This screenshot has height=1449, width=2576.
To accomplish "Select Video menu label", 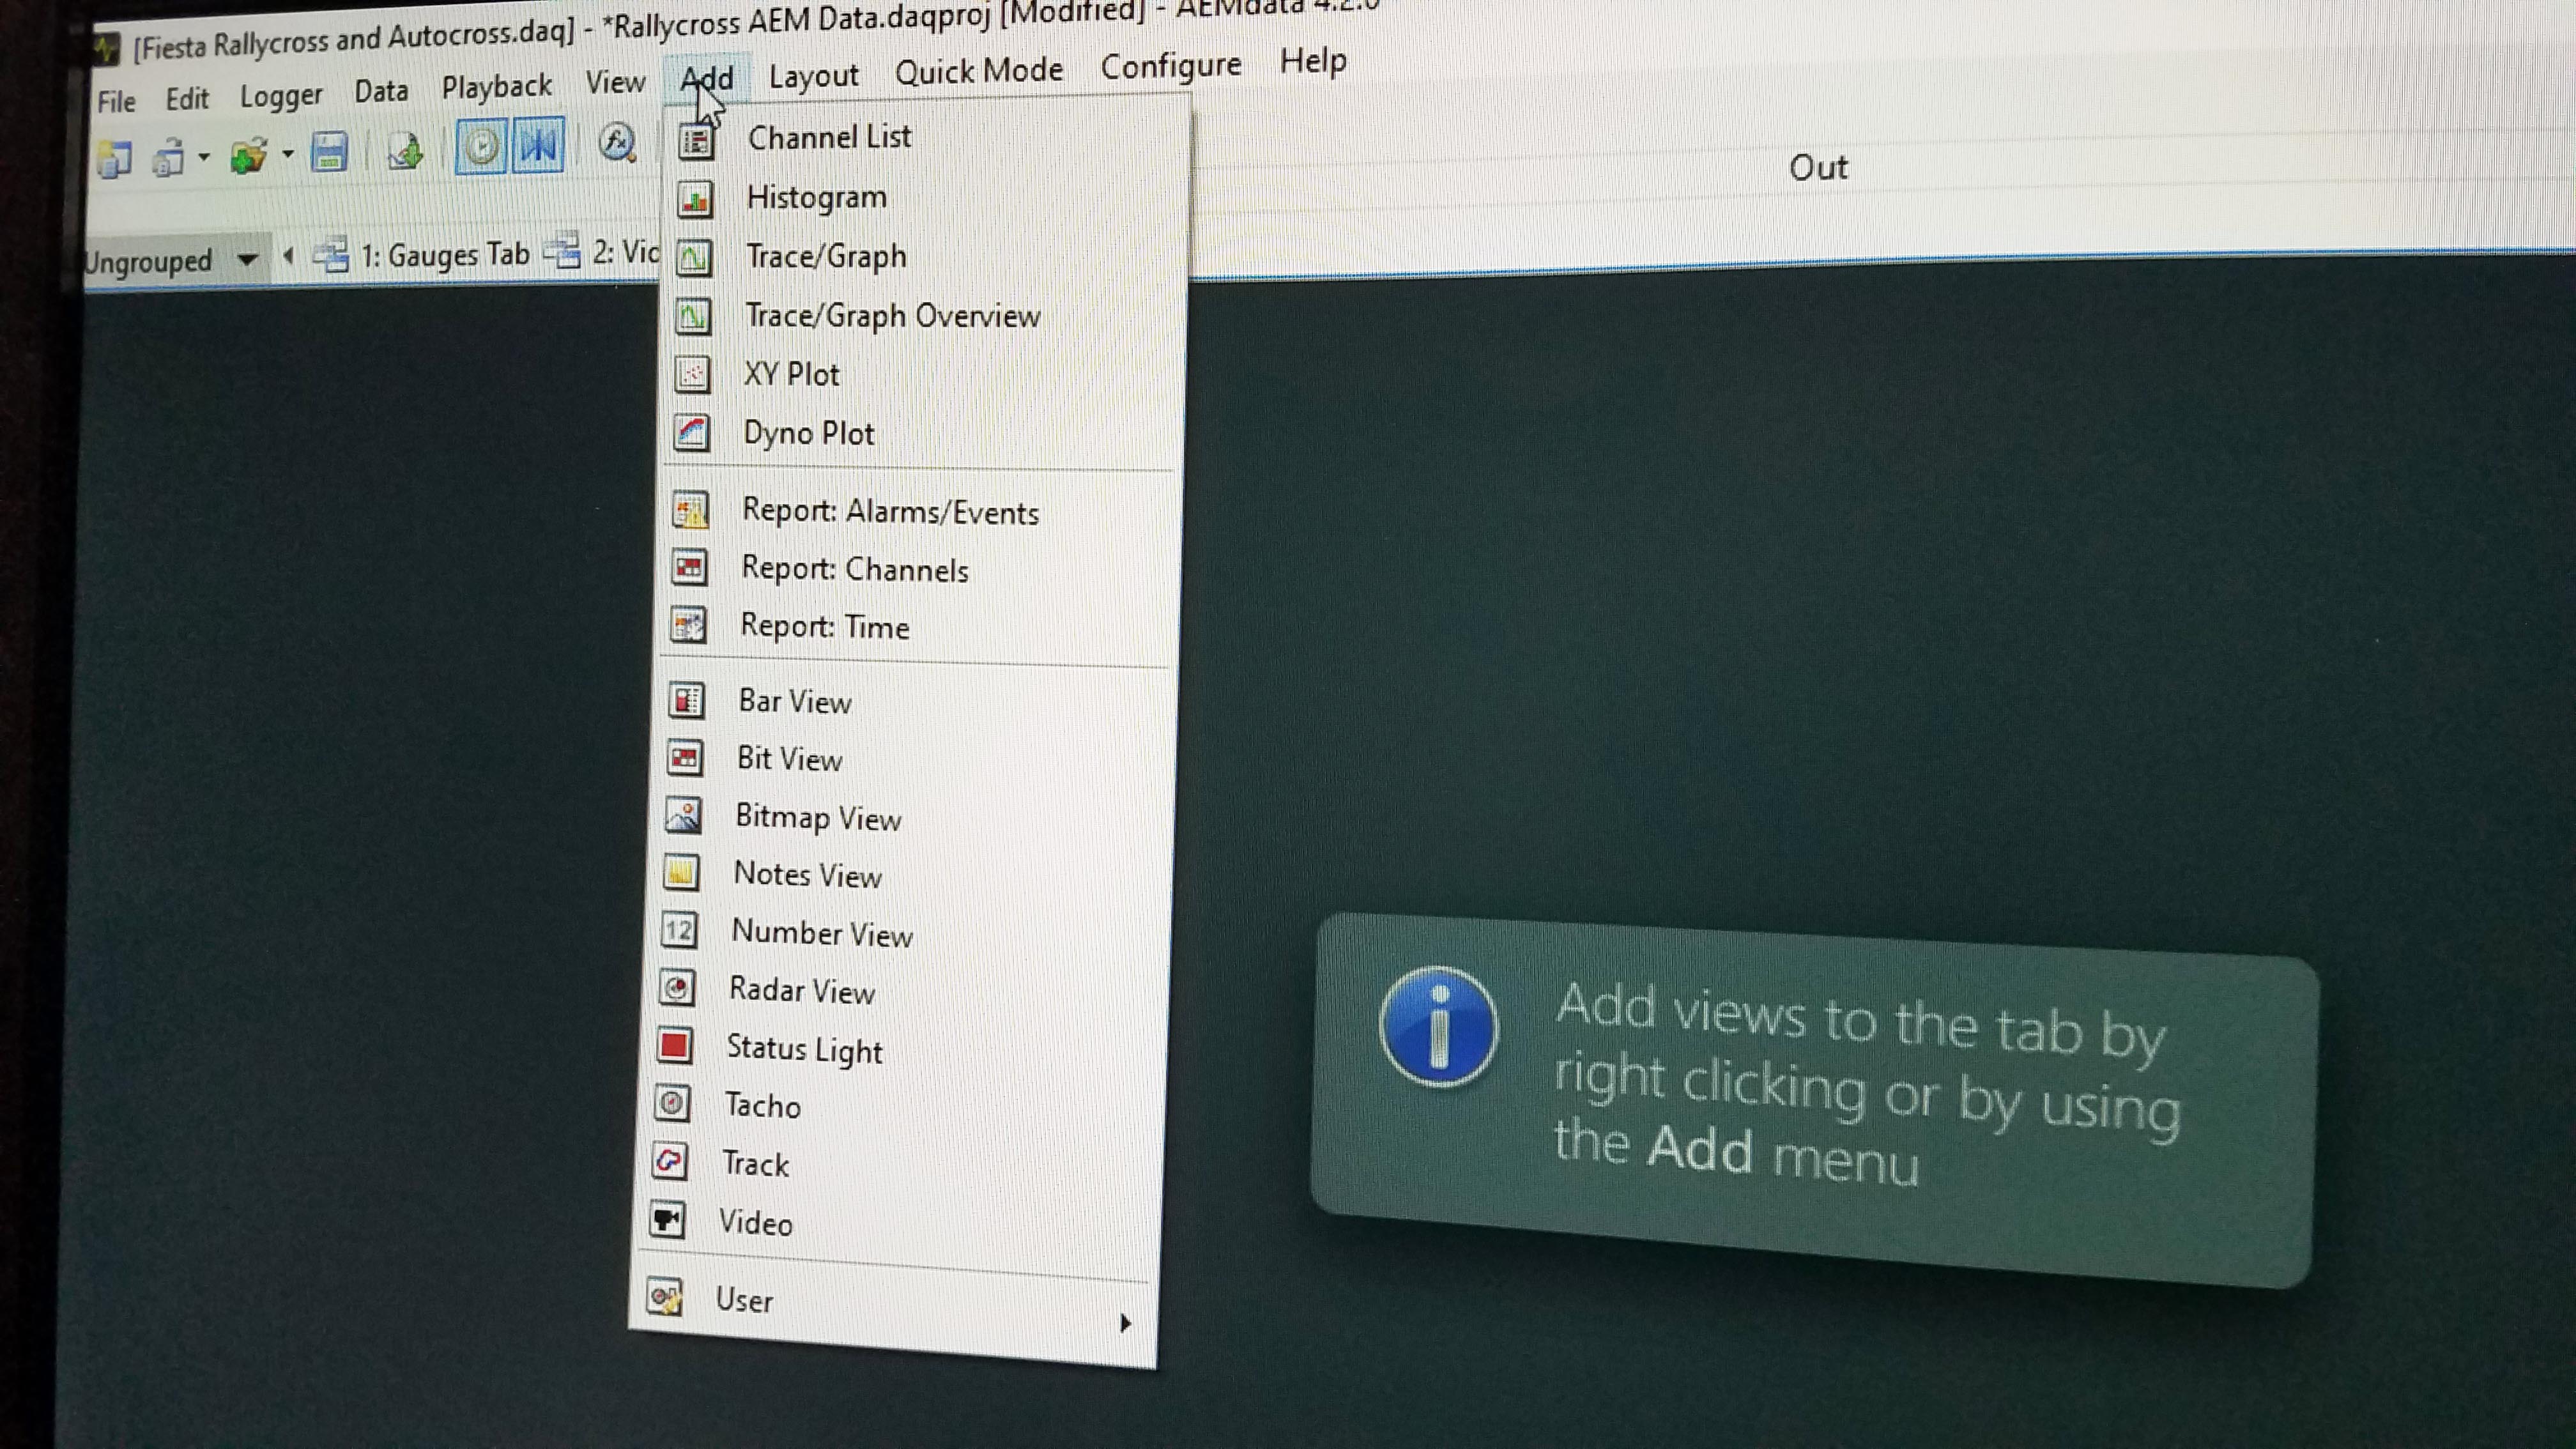I will coord(755,1223).
